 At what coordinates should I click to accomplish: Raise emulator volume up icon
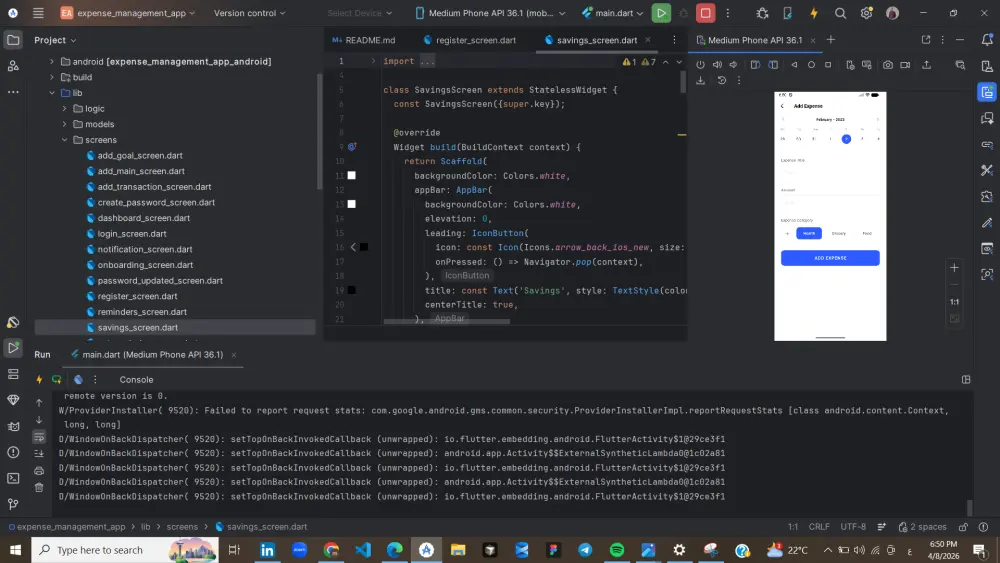[x=717, y=64]
